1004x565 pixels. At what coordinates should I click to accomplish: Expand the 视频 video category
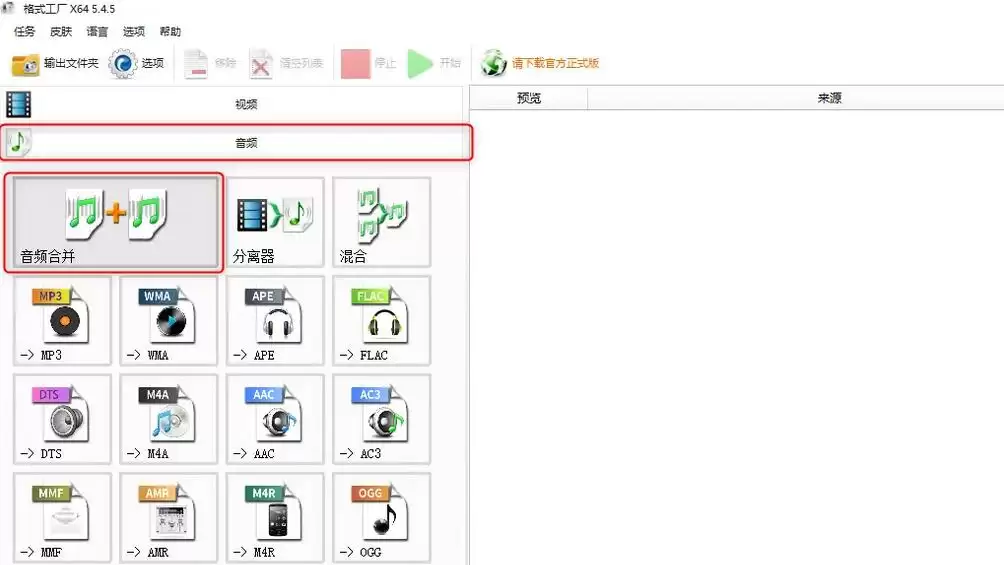click(232, 104)
